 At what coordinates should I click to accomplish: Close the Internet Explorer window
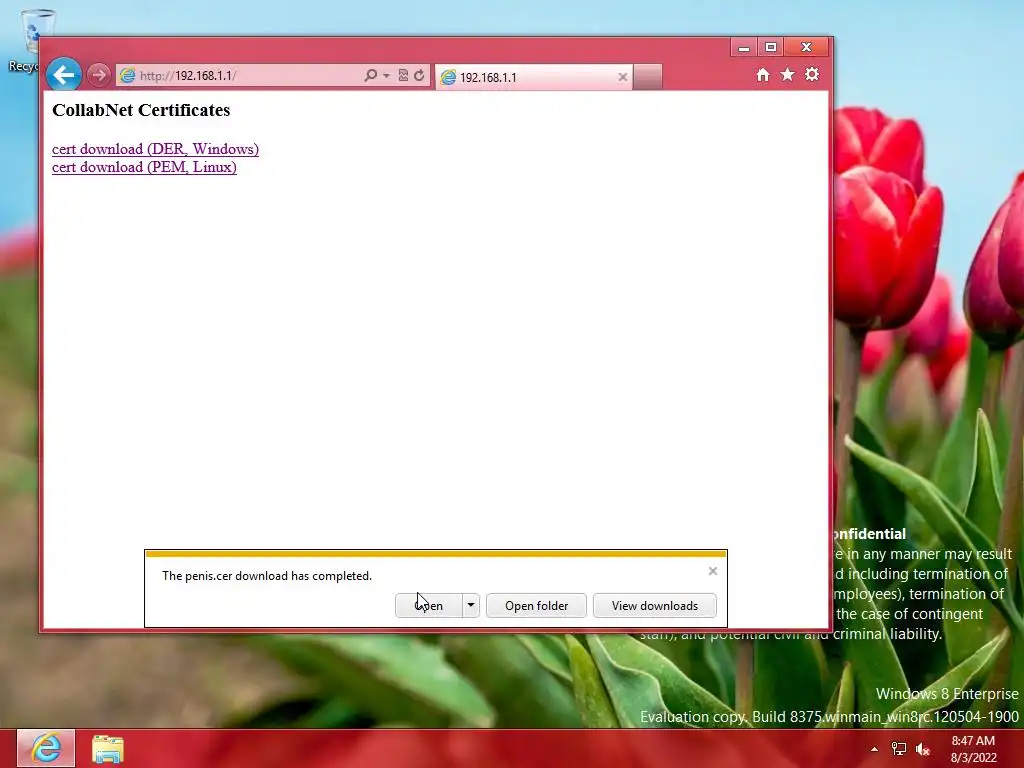807,48
